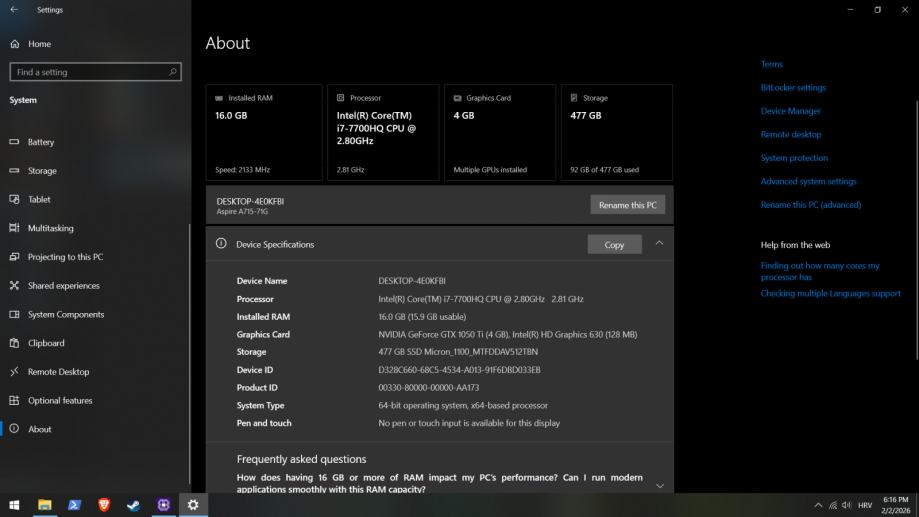Select the Installed RAM card
The height and width of the screenshot is (517, 919).
264,132
